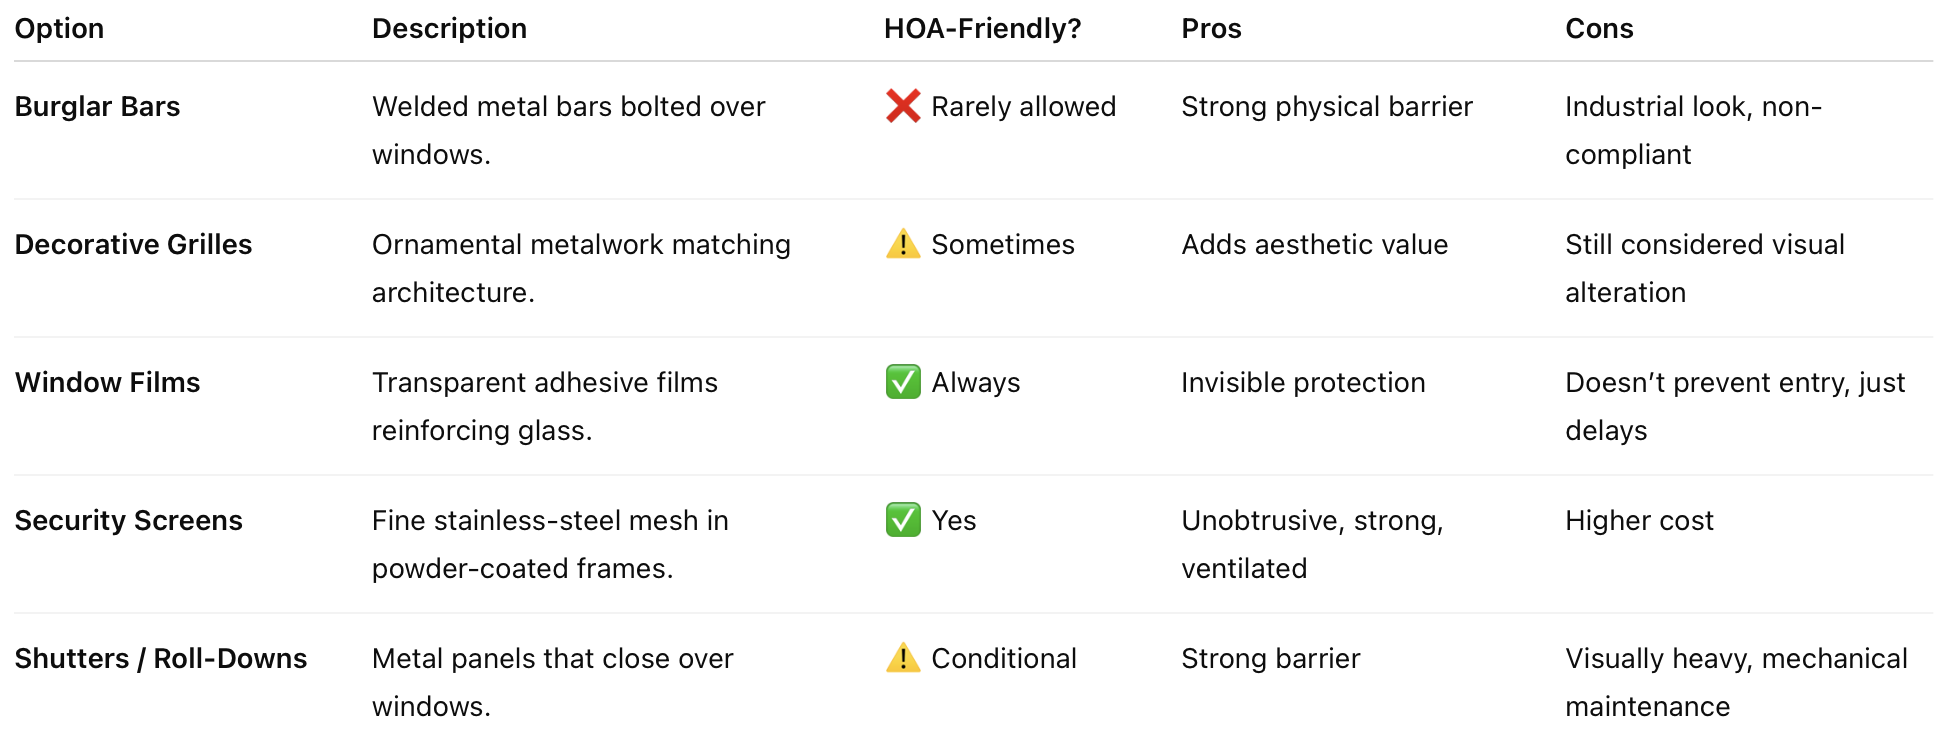Select the Shutters / Roll-Downs row title
The width and height of the screenshot is (1954, 736).
160,659
